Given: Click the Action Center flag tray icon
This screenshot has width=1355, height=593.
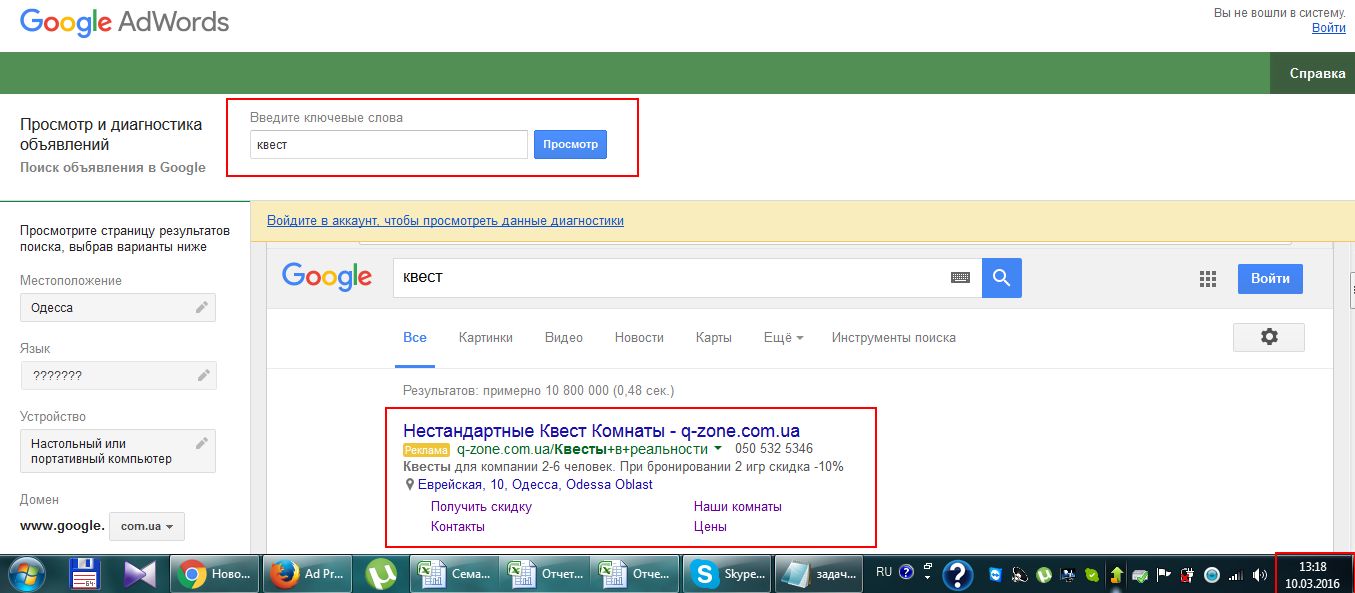Looking at the screenshot, I should click(x=1163, y=575).
